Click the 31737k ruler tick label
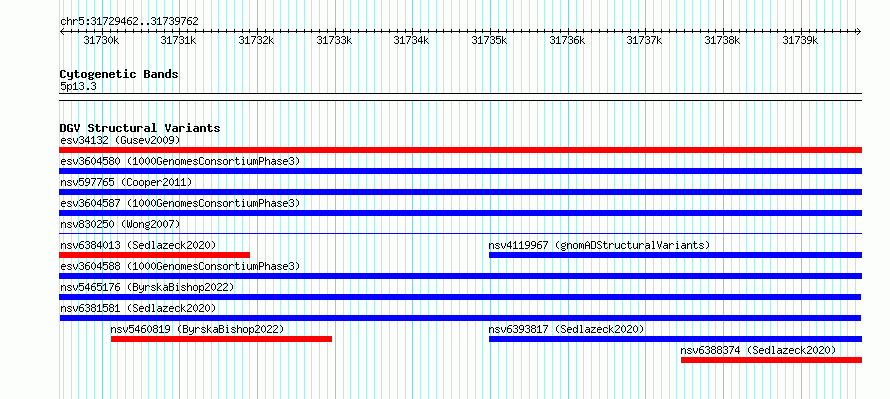 644,40
